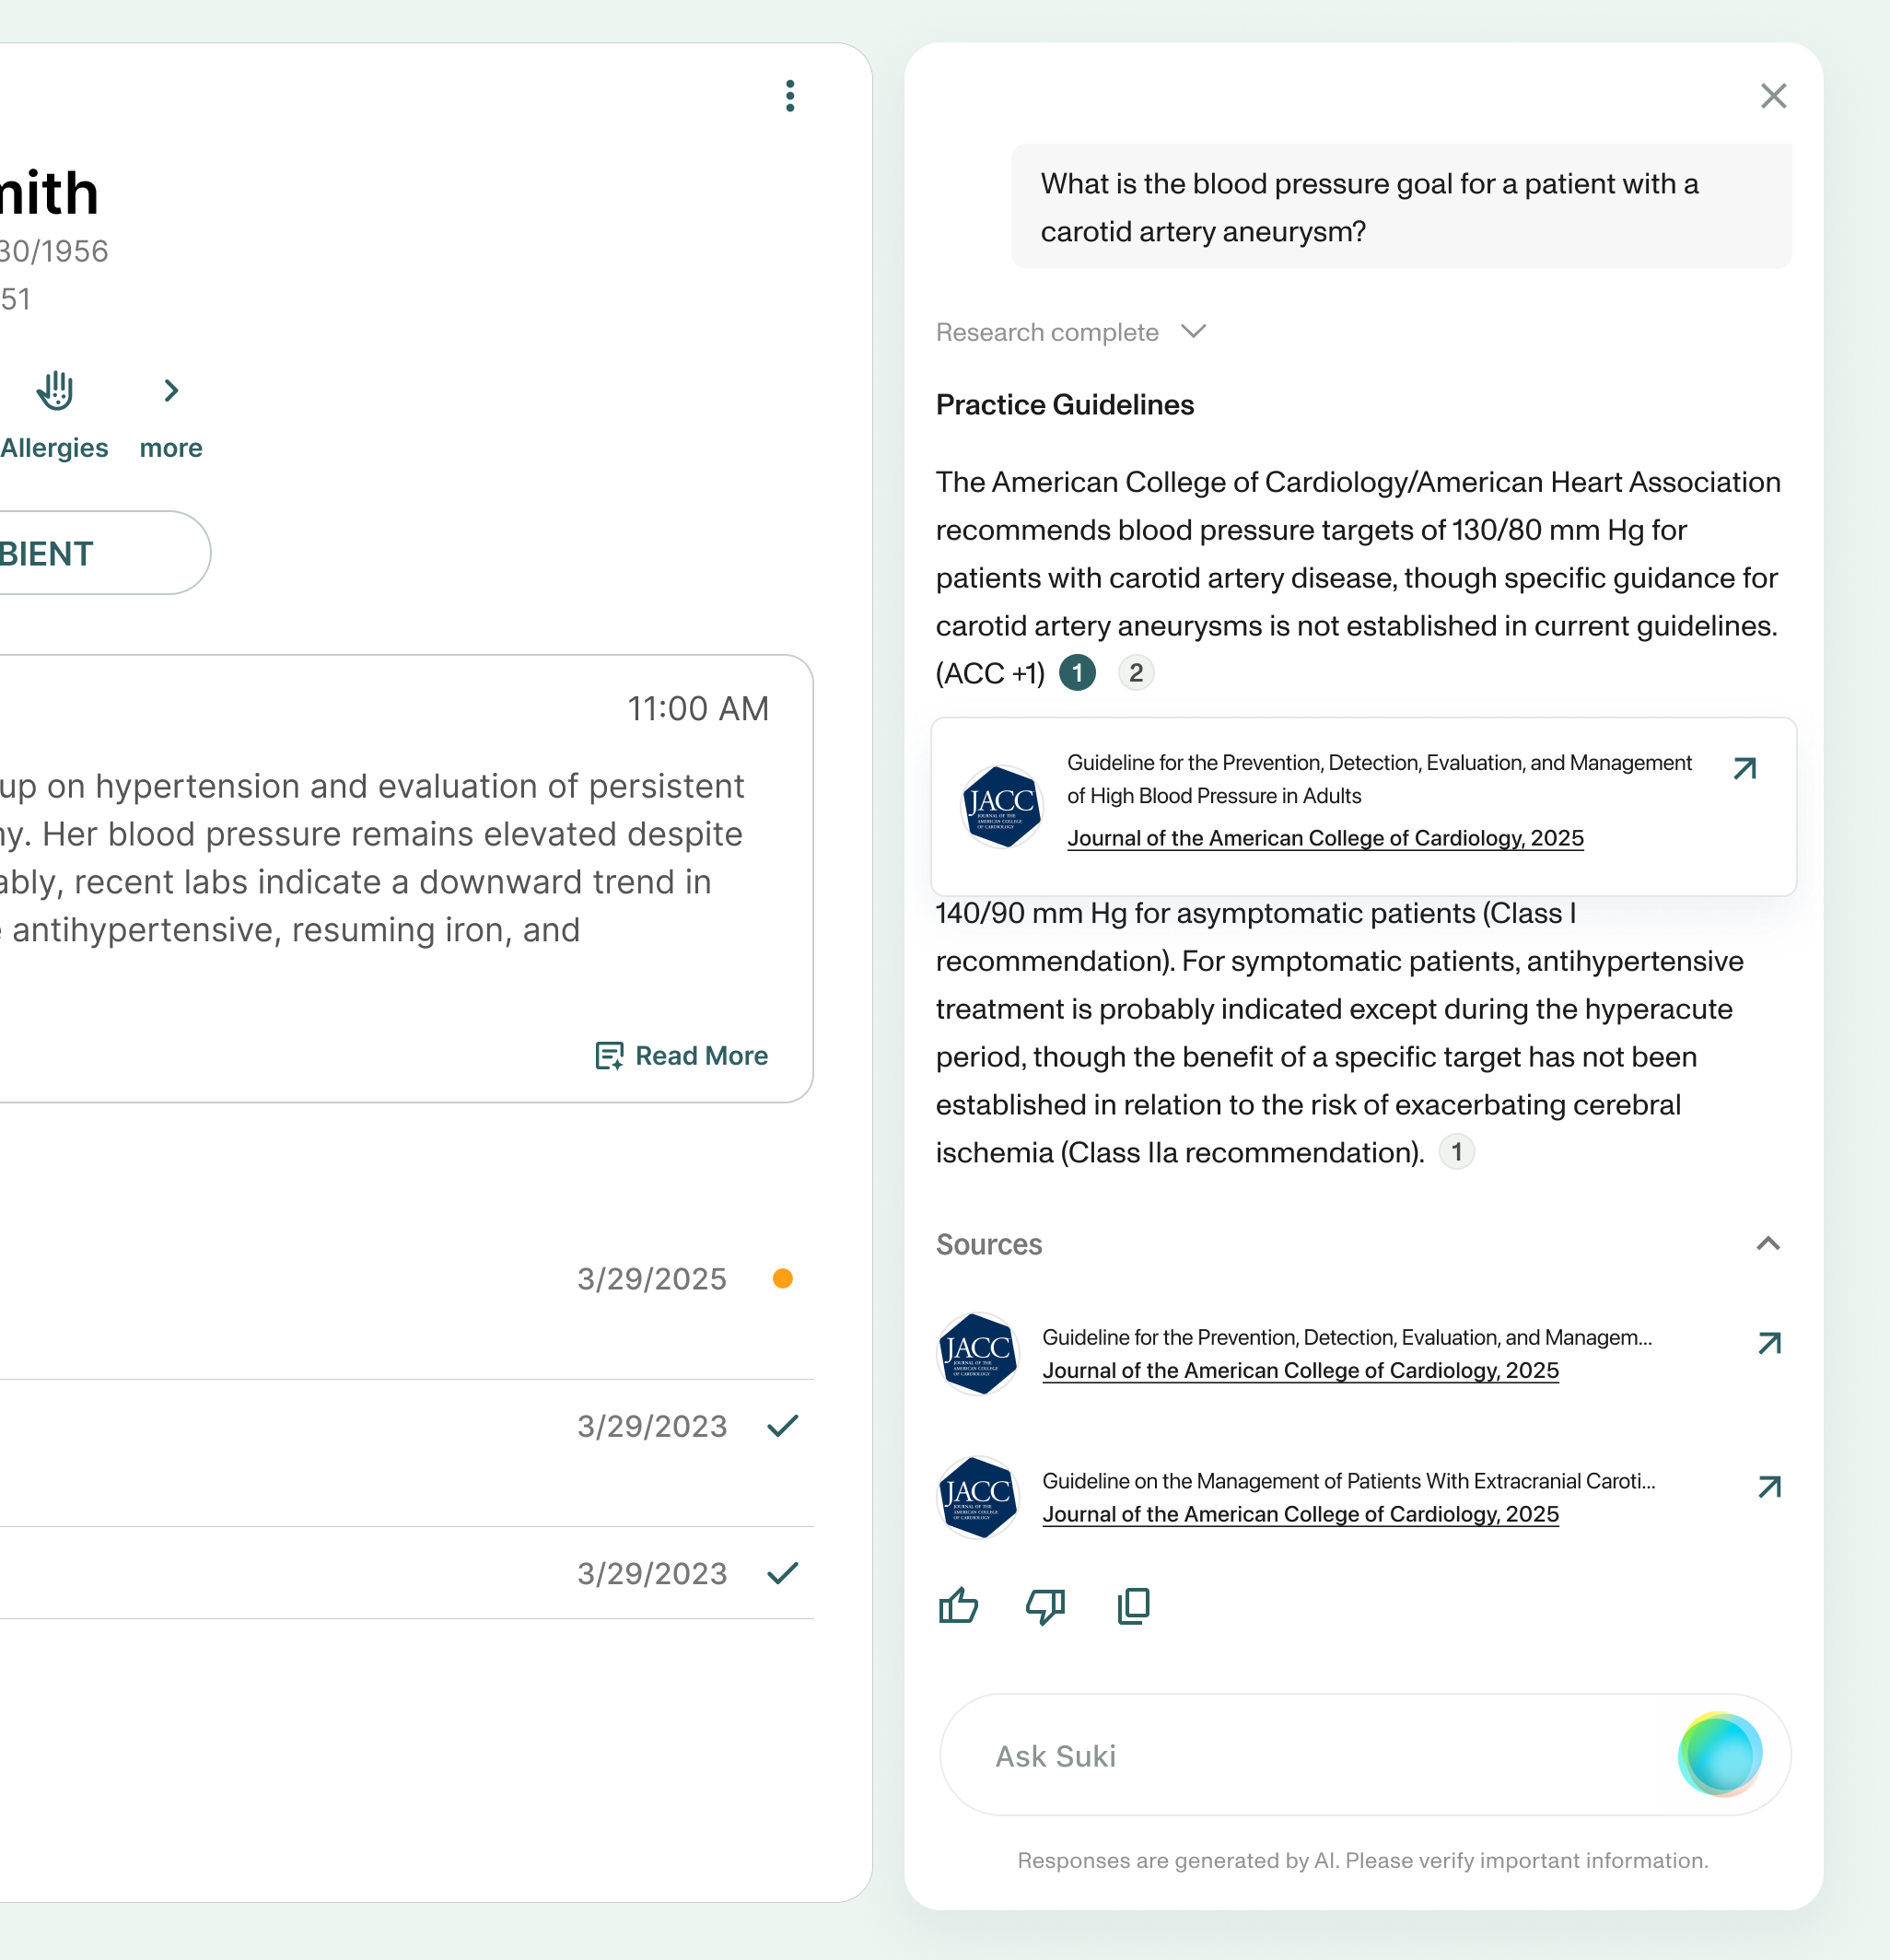The height and width of the screenshot is (1960, 1890).
Task: Click citation badge 2 after (ACC +1)
Action: pos(1136,673)
